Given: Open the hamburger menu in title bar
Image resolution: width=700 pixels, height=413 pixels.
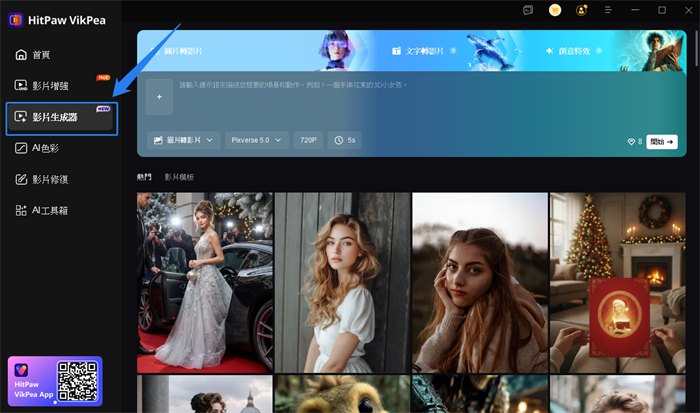Looking at the screenshot, I should (609, 9).
